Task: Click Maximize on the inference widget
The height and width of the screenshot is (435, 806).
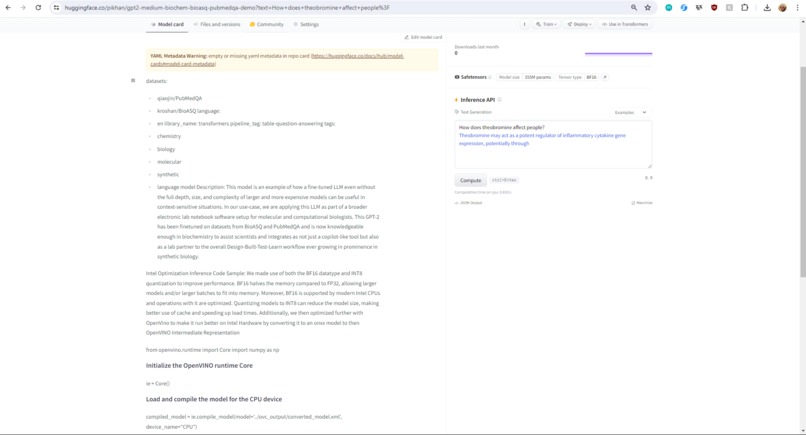Action: pos(642,203)
